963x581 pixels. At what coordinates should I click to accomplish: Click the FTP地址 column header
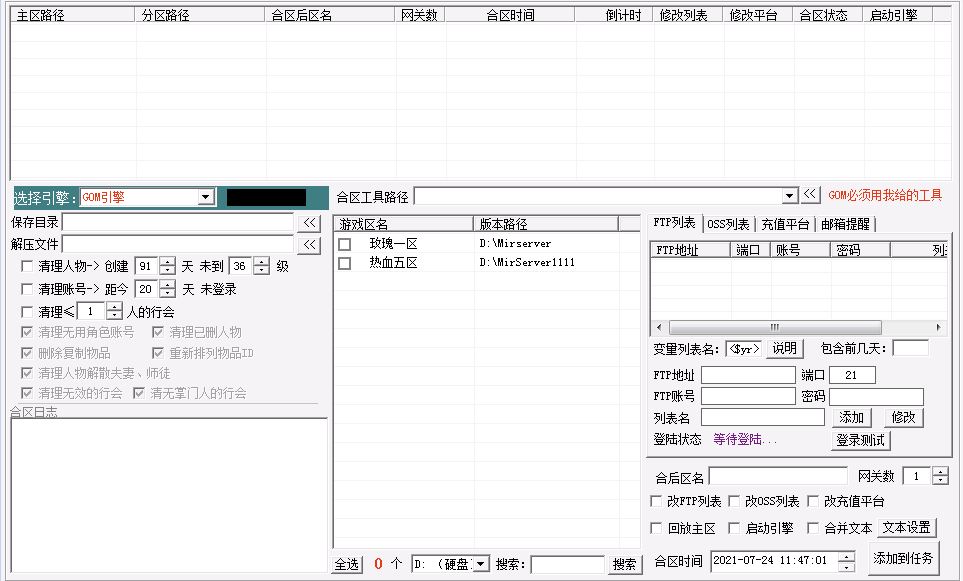pyautogui.click(x=690, y=250)
